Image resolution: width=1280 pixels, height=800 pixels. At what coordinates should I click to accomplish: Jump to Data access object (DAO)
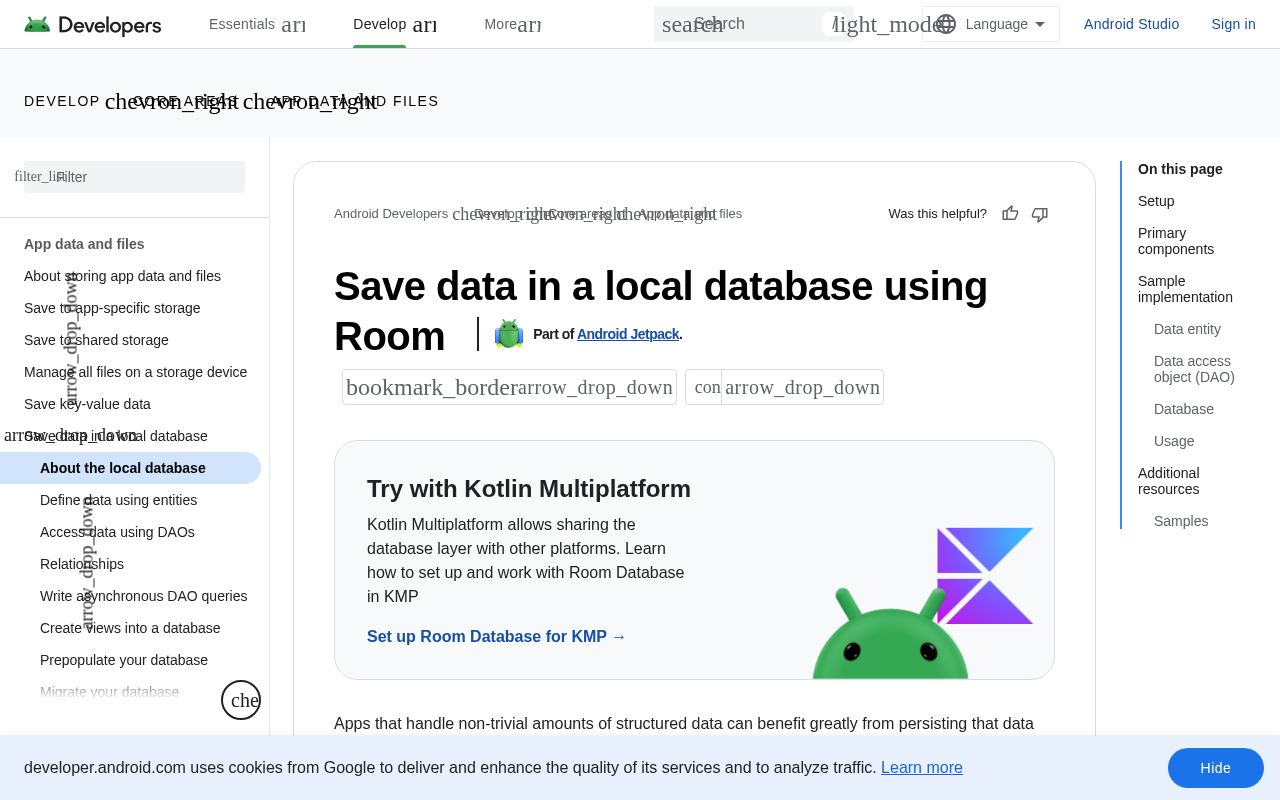click(1194, 369)
